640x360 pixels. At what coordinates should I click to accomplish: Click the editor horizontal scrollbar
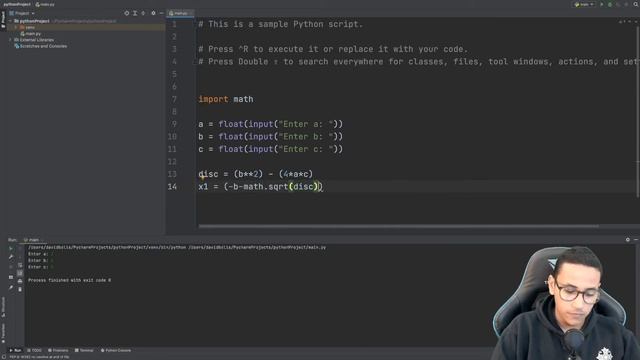(399, 226)
